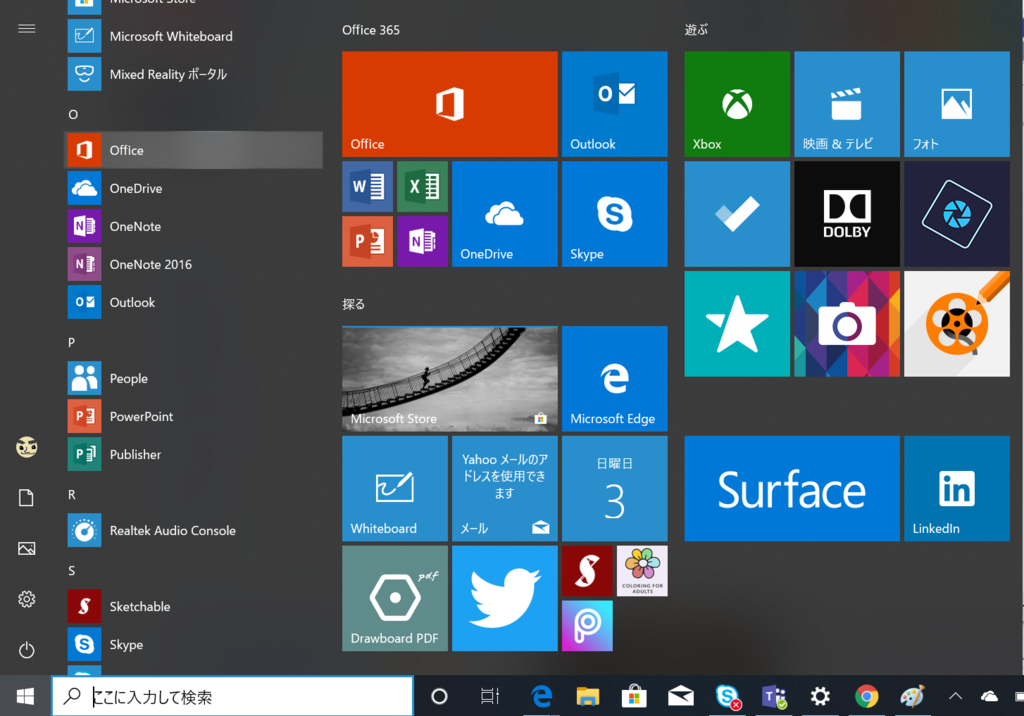
Task: Open the small Sketchable red tile
Action: [x=587, y=571]
